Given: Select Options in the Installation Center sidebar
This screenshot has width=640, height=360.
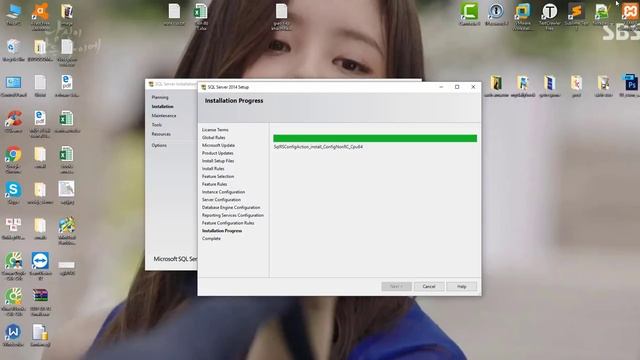Looking at the screenshot, I should coord(159,145).
